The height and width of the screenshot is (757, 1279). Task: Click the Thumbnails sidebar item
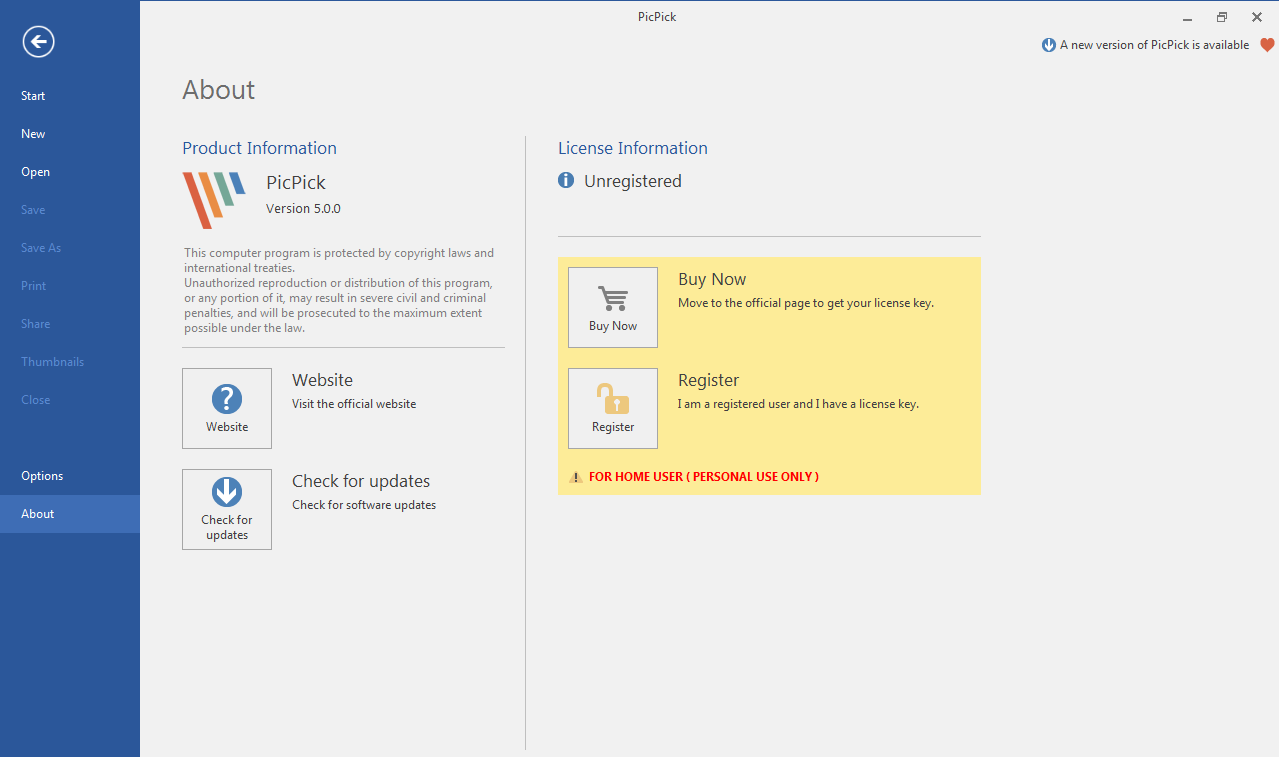pos(70,362)
